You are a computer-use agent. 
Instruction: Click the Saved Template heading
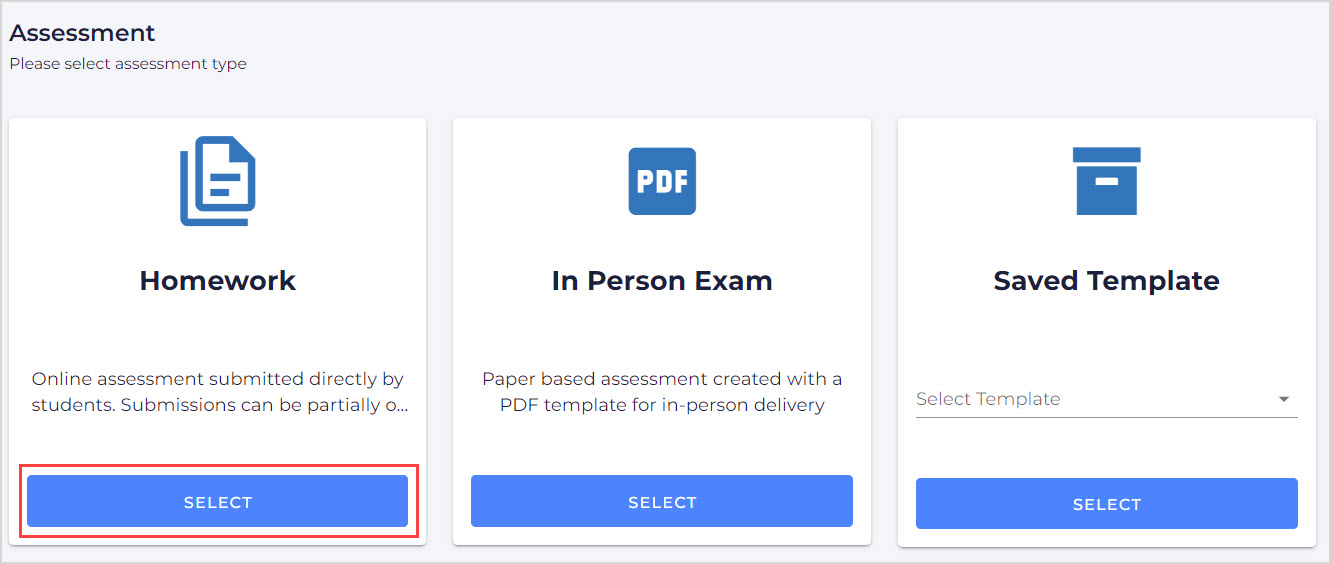(1106, 280)
